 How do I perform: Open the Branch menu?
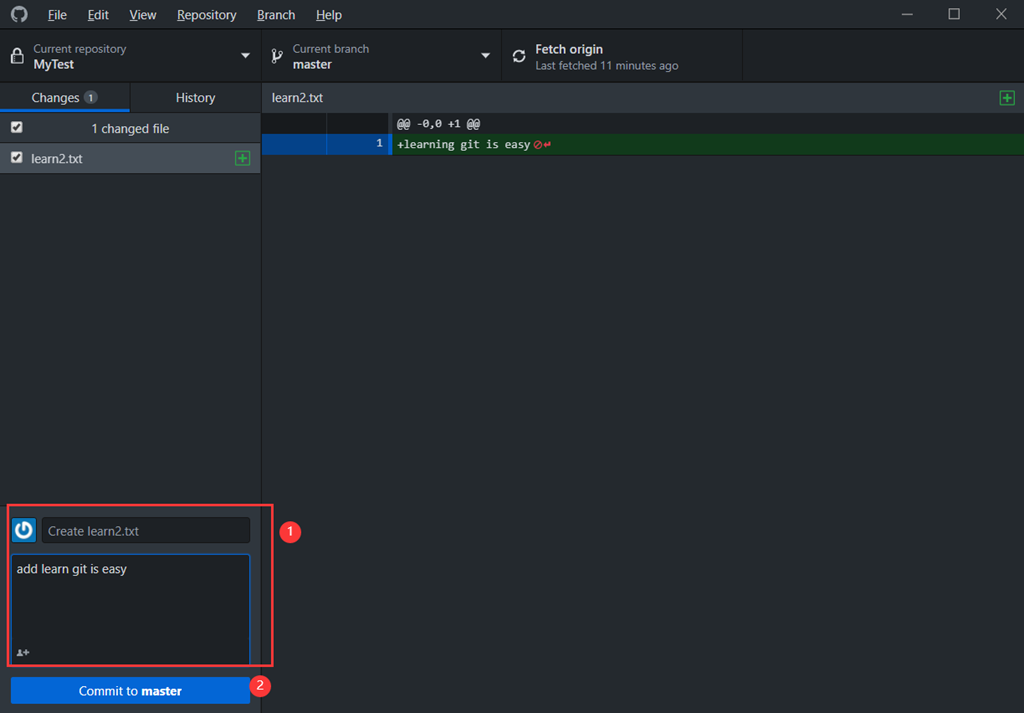(x=275, y=15)
